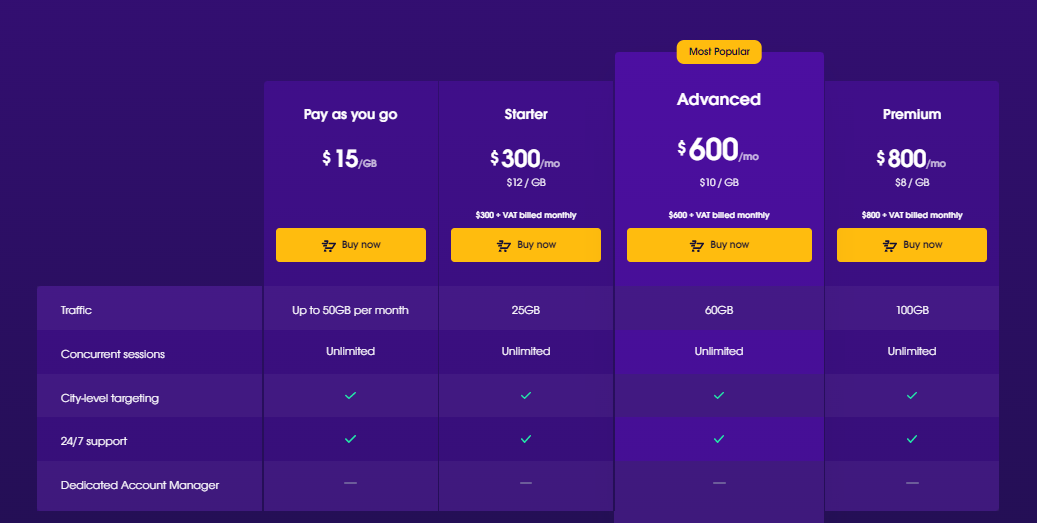Click Dedicated Account Manager dash under Premium
The height and width of the screenshot is (523, 1037).
coord(912,483)
